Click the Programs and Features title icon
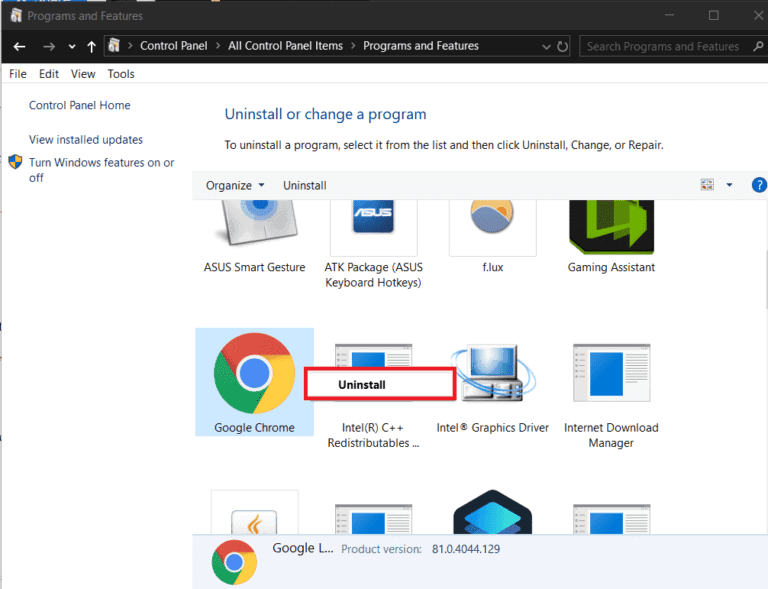This screenshot has height=589, width=768. coord(16,16)
